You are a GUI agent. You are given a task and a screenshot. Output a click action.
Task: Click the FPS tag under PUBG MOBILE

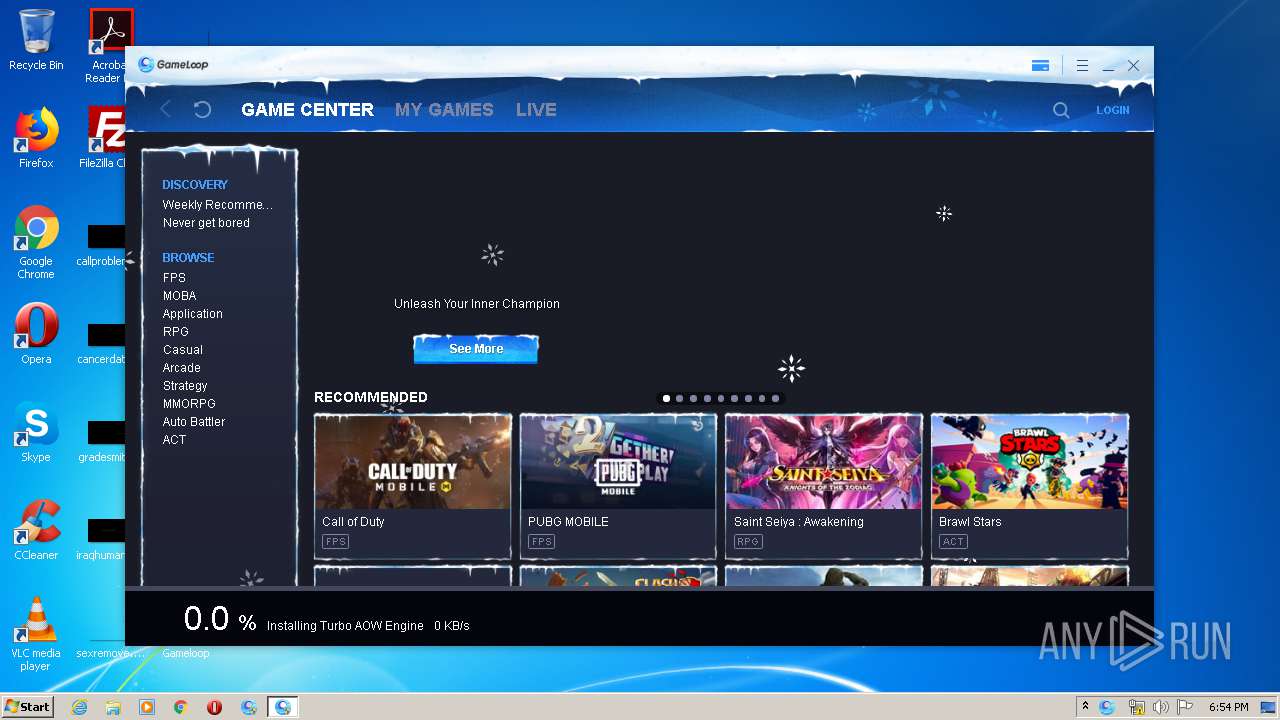click(x=541, y=542)
